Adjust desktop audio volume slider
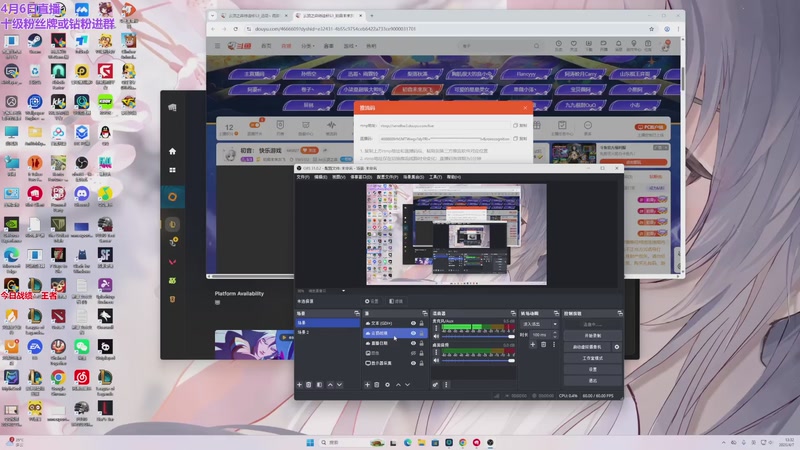 coord(478,361)
